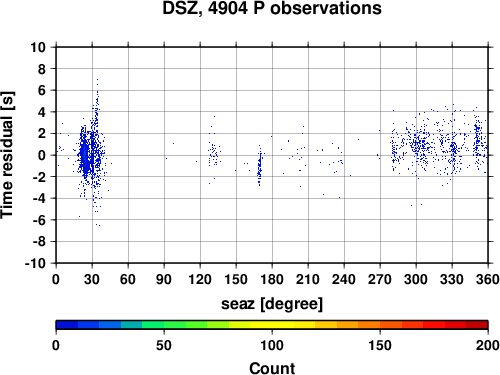The image size is (500, 375).
Task: Click the colorbar tick label "100"
Action: click(272, 345)
